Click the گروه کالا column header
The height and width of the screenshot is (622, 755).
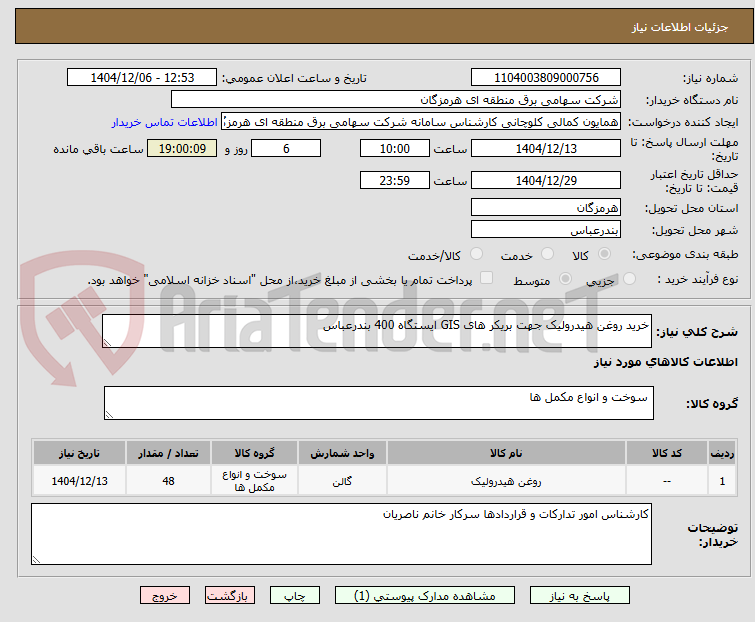click(x=254, y=453)
